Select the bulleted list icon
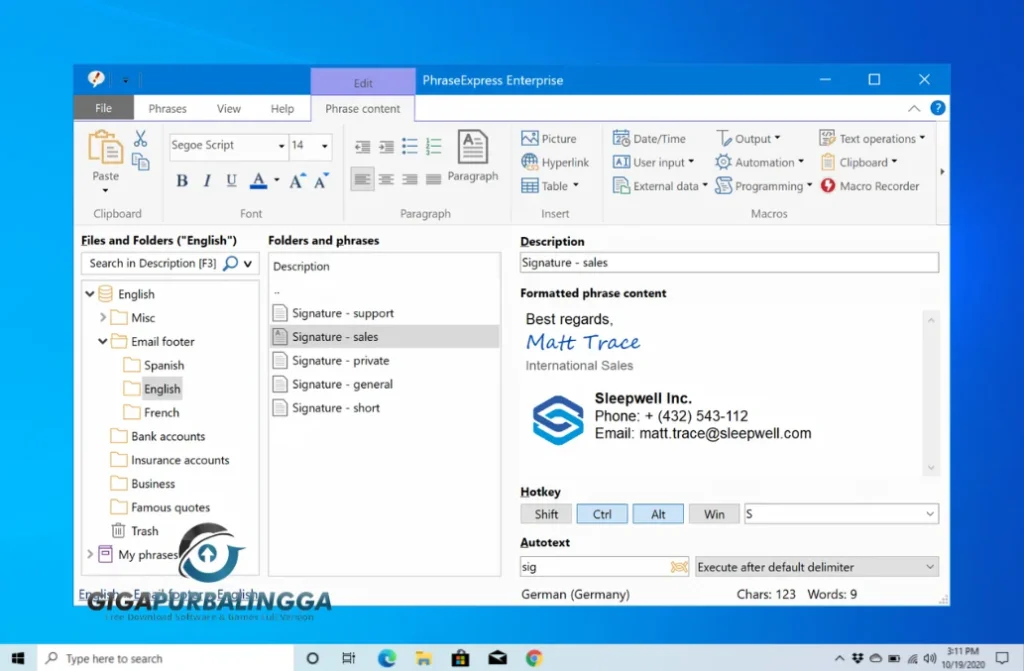The width and height of the screenshot is (1024, 671). [x=409, y=146]
